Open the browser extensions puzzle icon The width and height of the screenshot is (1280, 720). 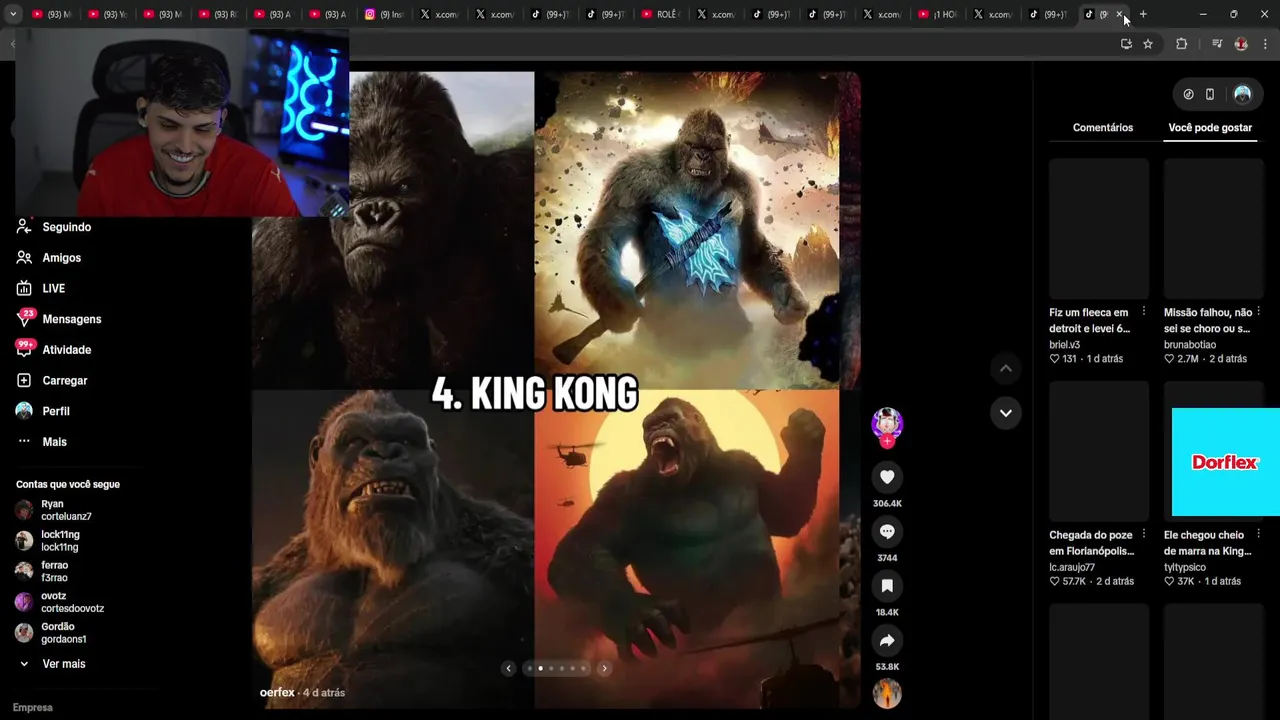(1181, 44)
